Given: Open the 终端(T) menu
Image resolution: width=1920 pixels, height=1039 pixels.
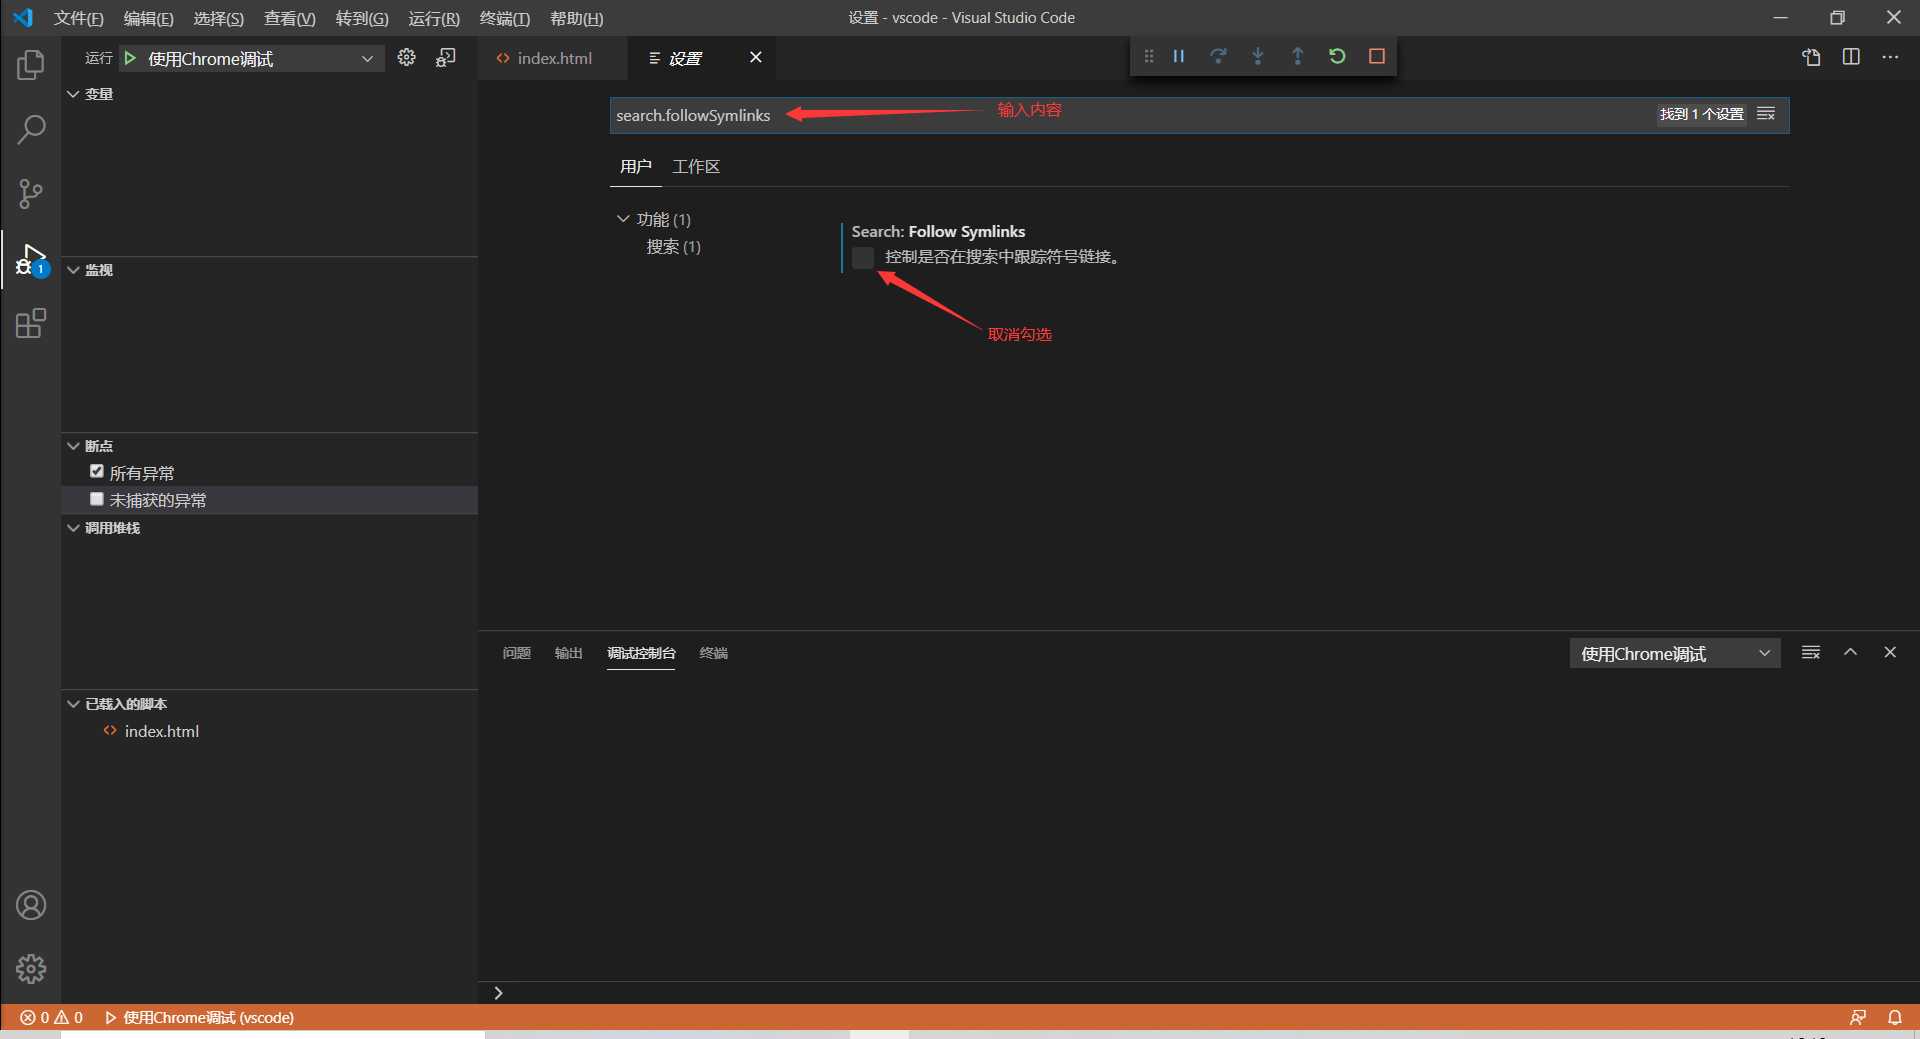Looking at the screenshot, I should tap(504, 18).
